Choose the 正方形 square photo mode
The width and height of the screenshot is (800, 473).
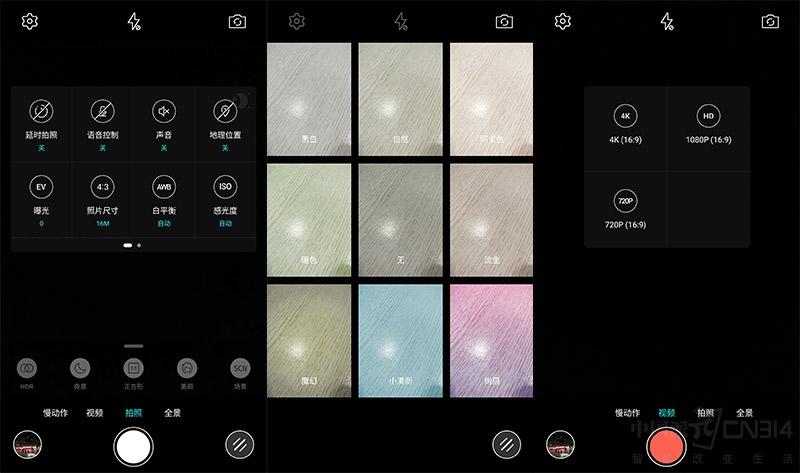pos(133,368)
